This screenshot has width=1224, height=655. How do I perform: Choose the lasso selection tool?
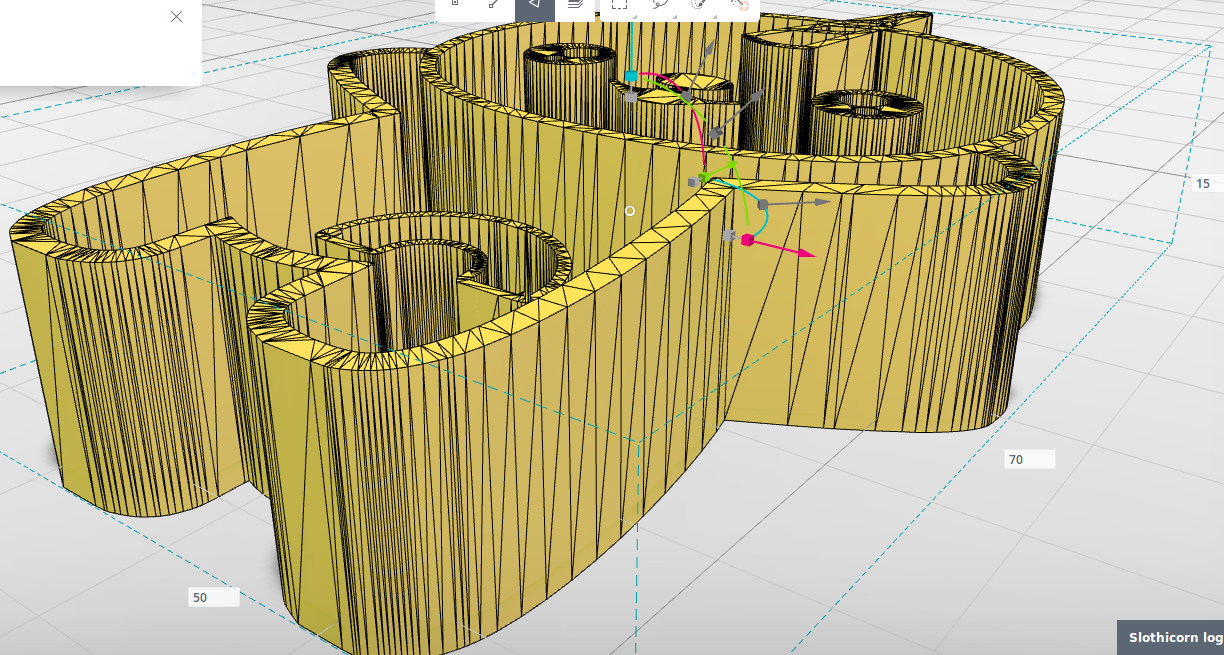(x=660, y=4)
